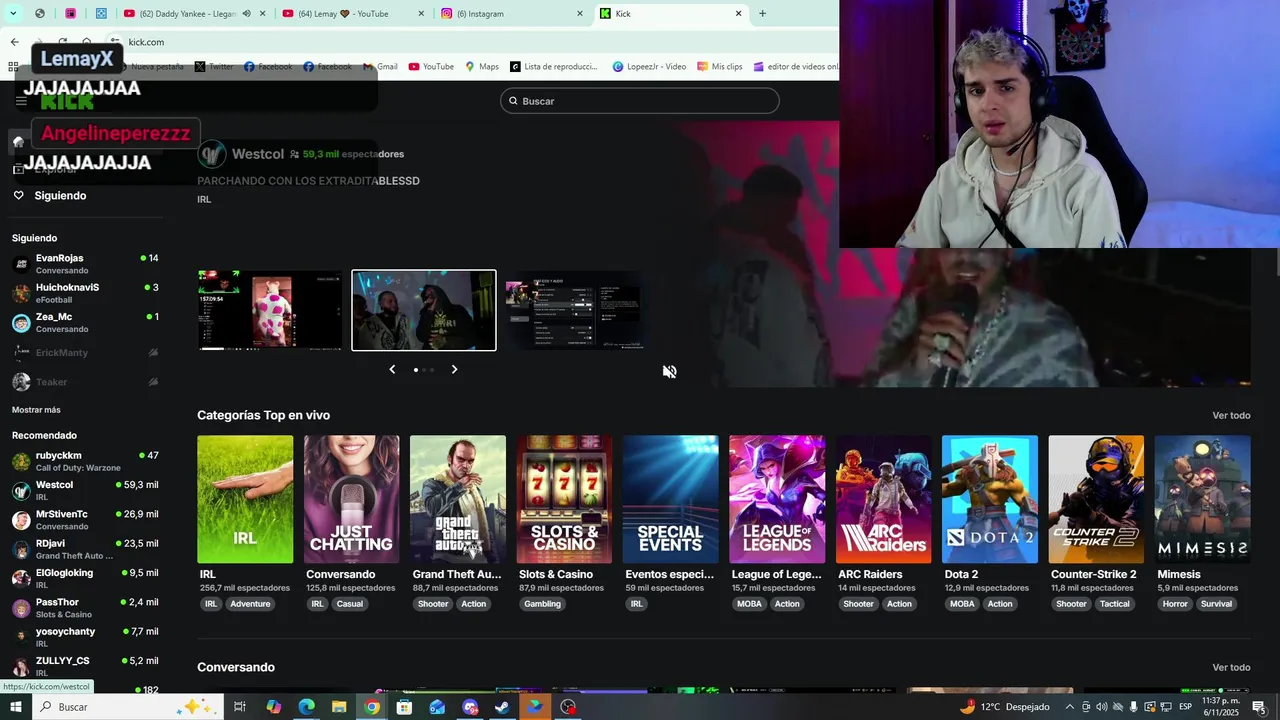The image size is (1280, 720).
Task: Click the kick.com address bar
Action: tap(470, 42)
